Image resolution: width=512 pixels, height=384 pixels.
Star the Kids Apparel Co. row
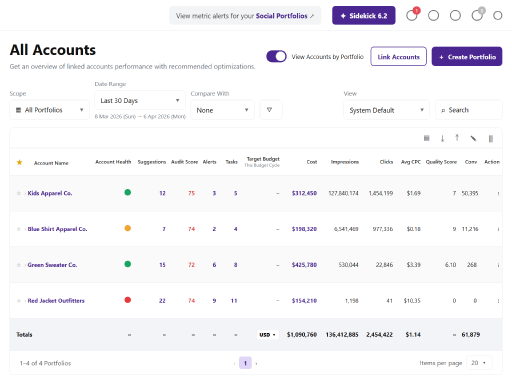click(x=19, y=193)
